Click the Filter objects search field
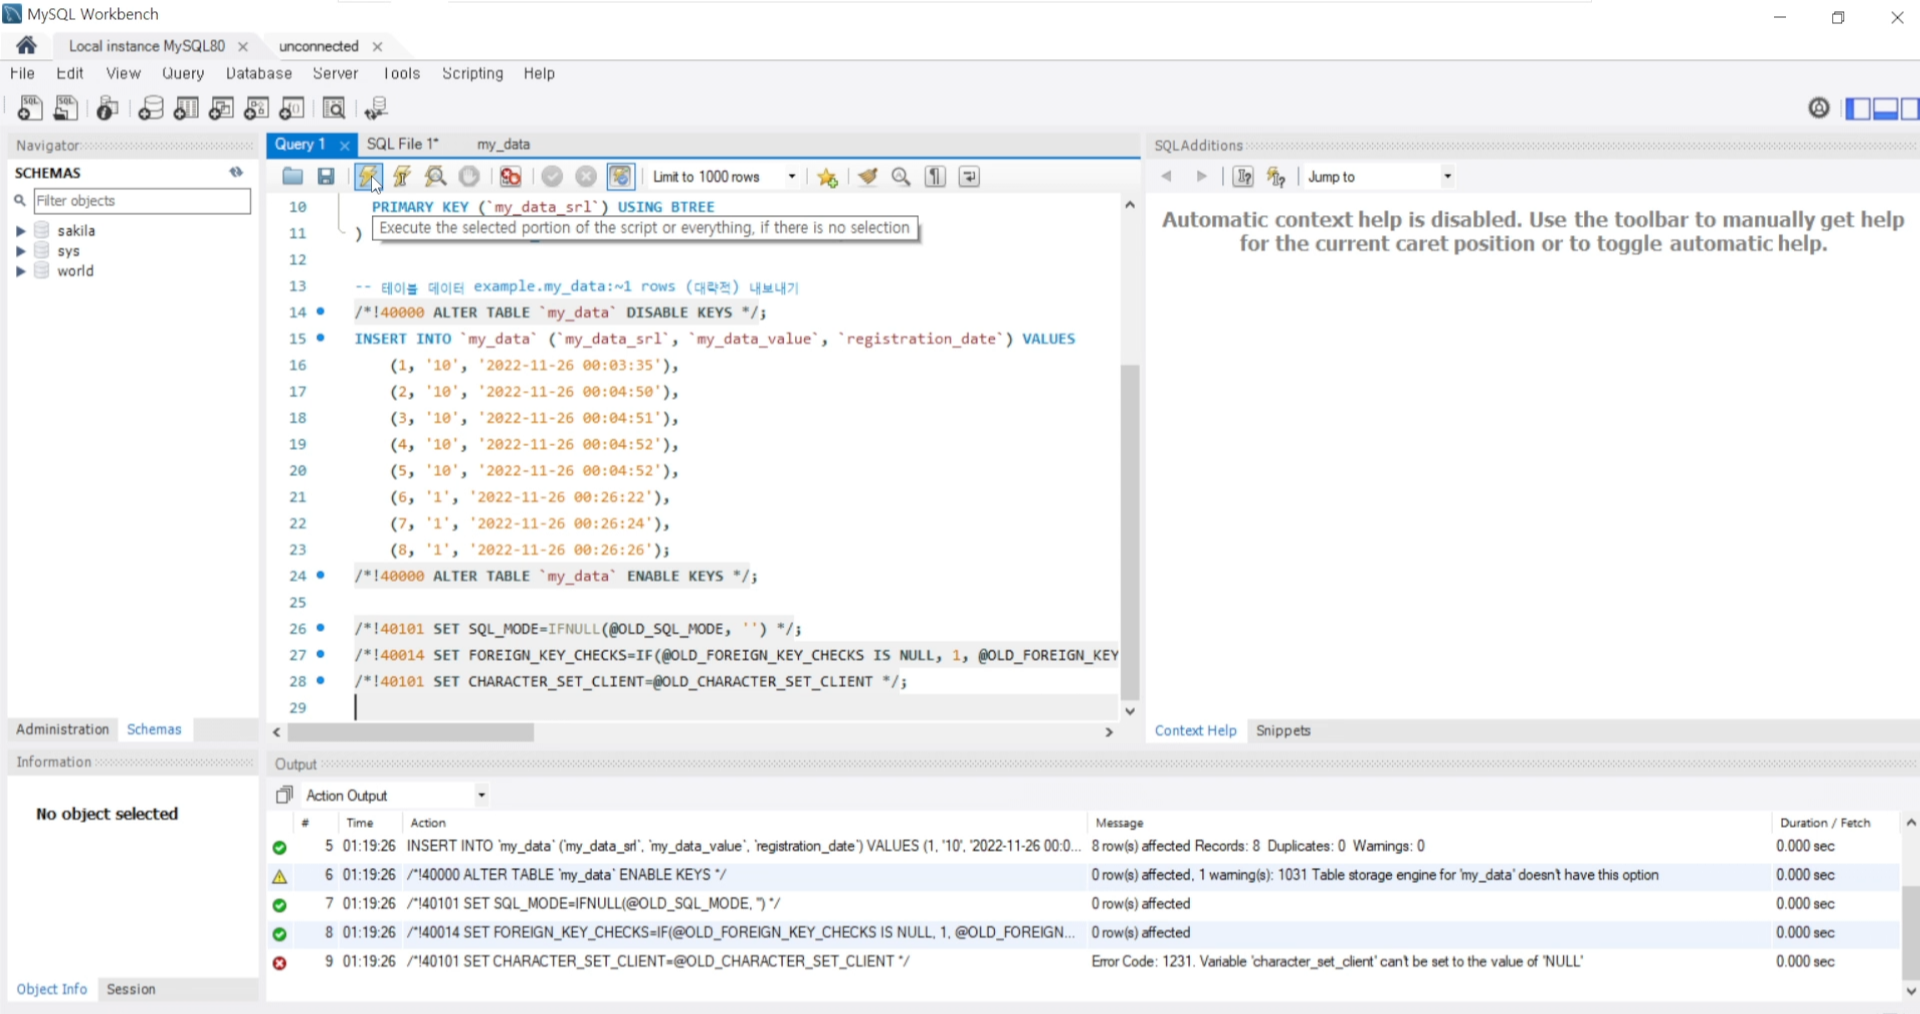 click(142, 201)
